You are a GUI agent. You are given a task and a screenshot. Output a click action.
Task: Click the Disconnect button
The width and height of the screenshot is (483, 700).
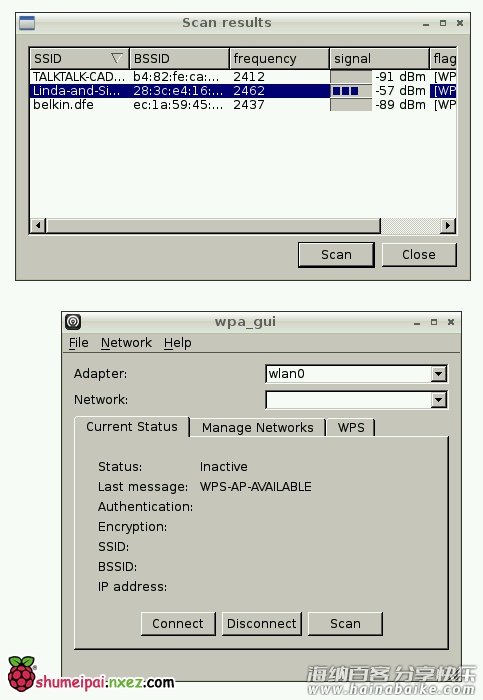(262, 624)
